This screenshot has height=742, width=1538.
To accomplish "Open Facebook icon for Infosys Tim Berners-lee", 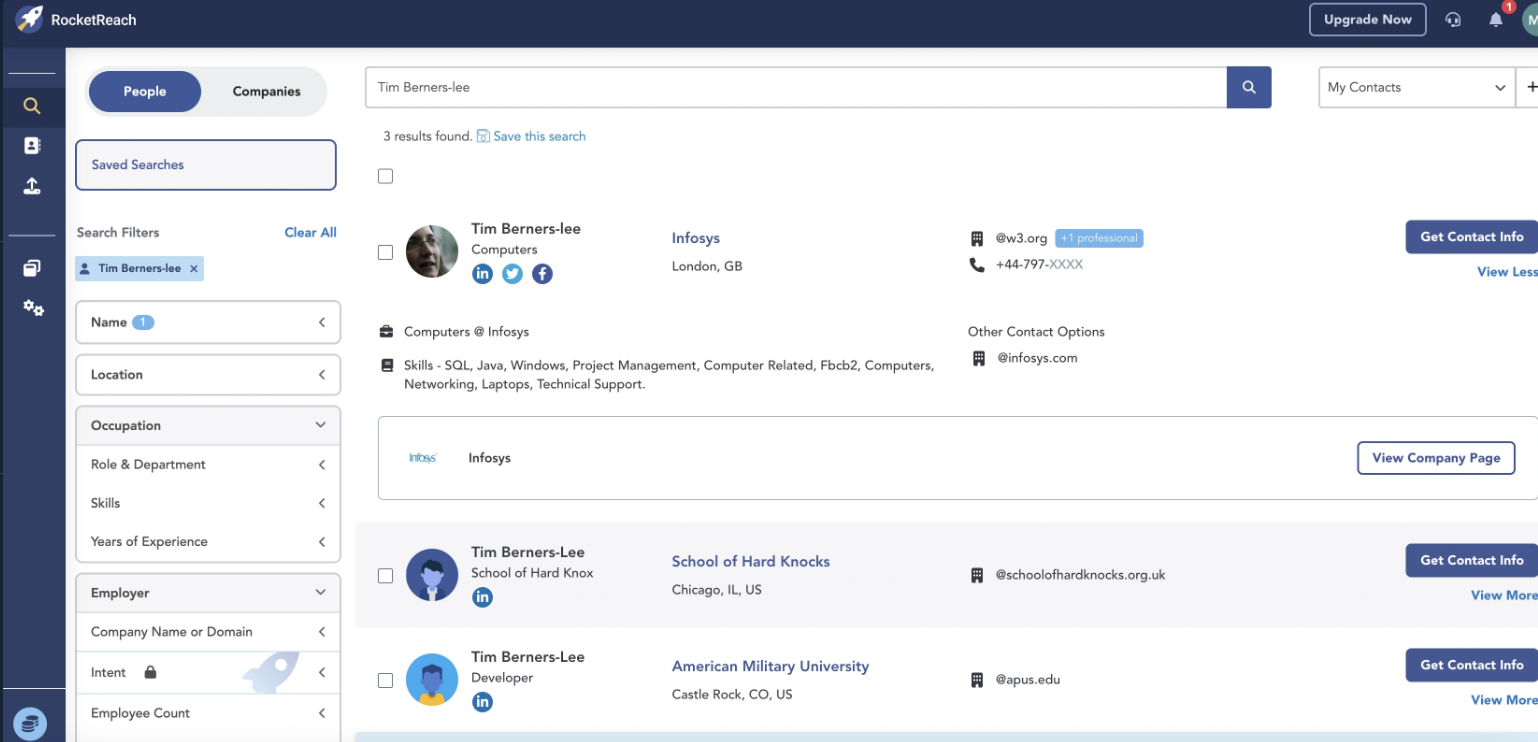I will click(542, 273).
